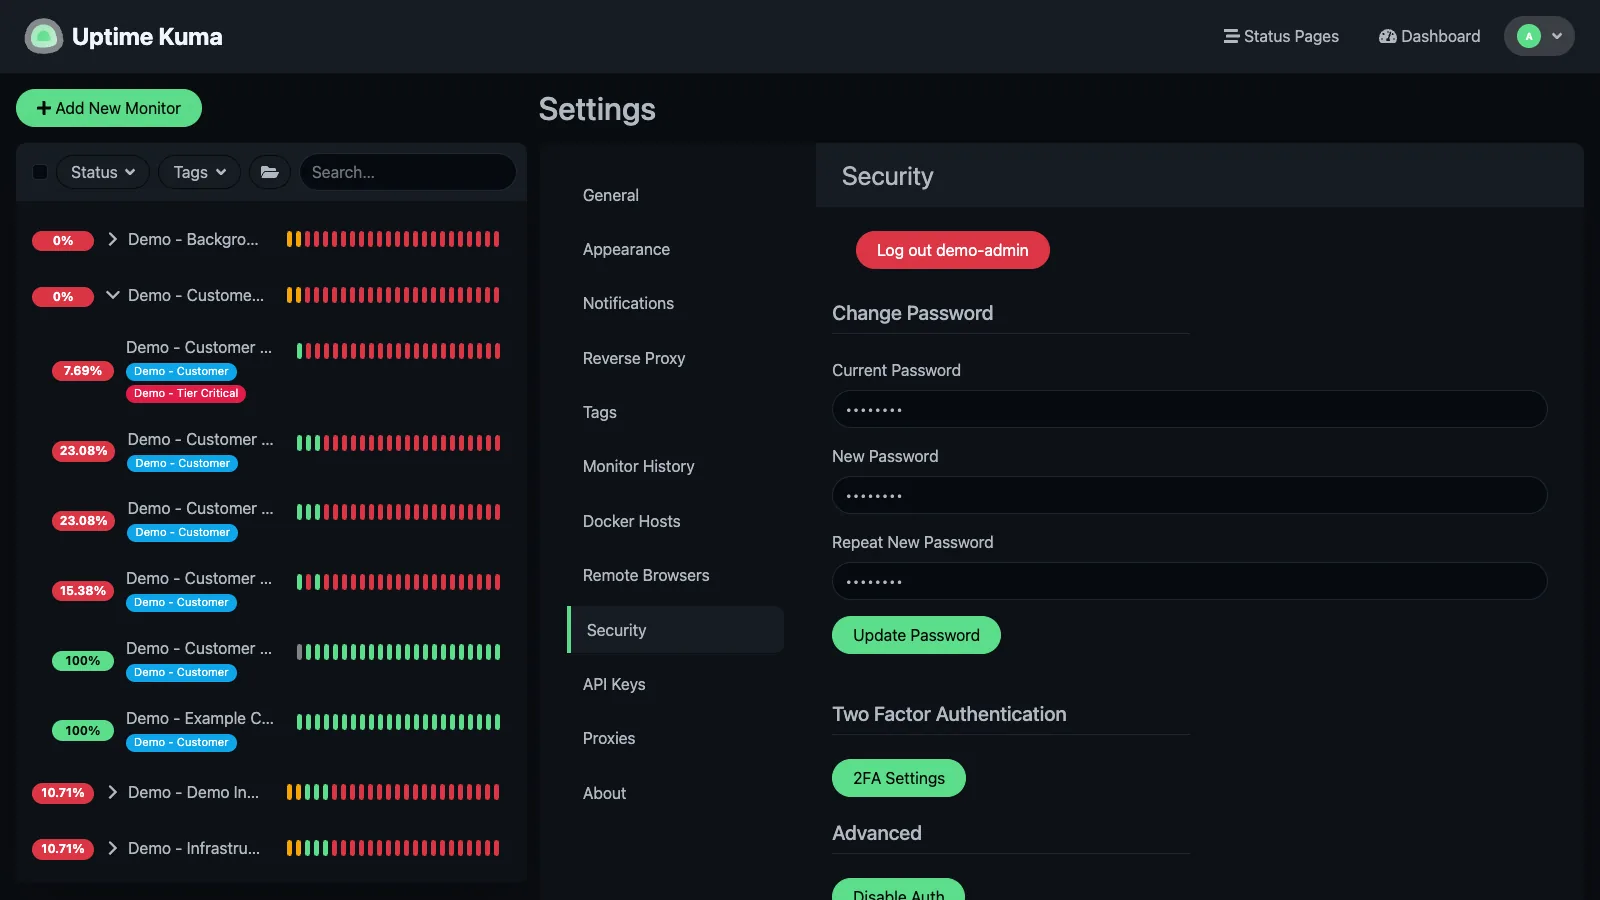Open API Keys settings
This screenshot has width=1600, height=900.
[675, 684]
